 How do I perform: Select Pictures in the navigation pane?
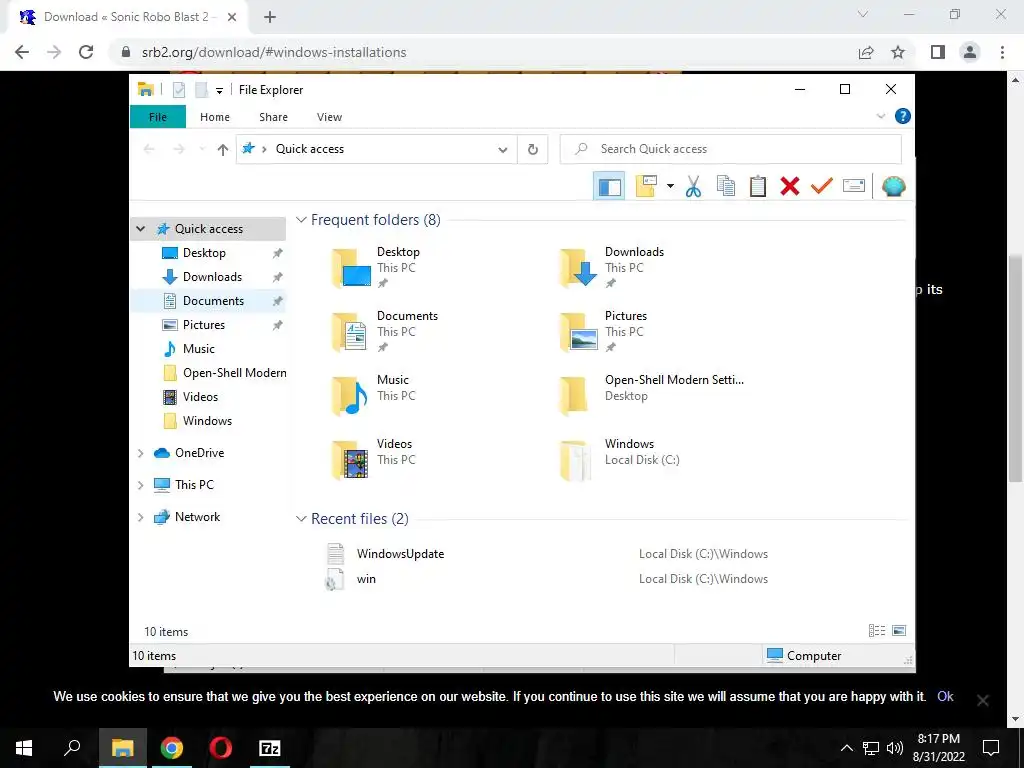tap(204, 325)
